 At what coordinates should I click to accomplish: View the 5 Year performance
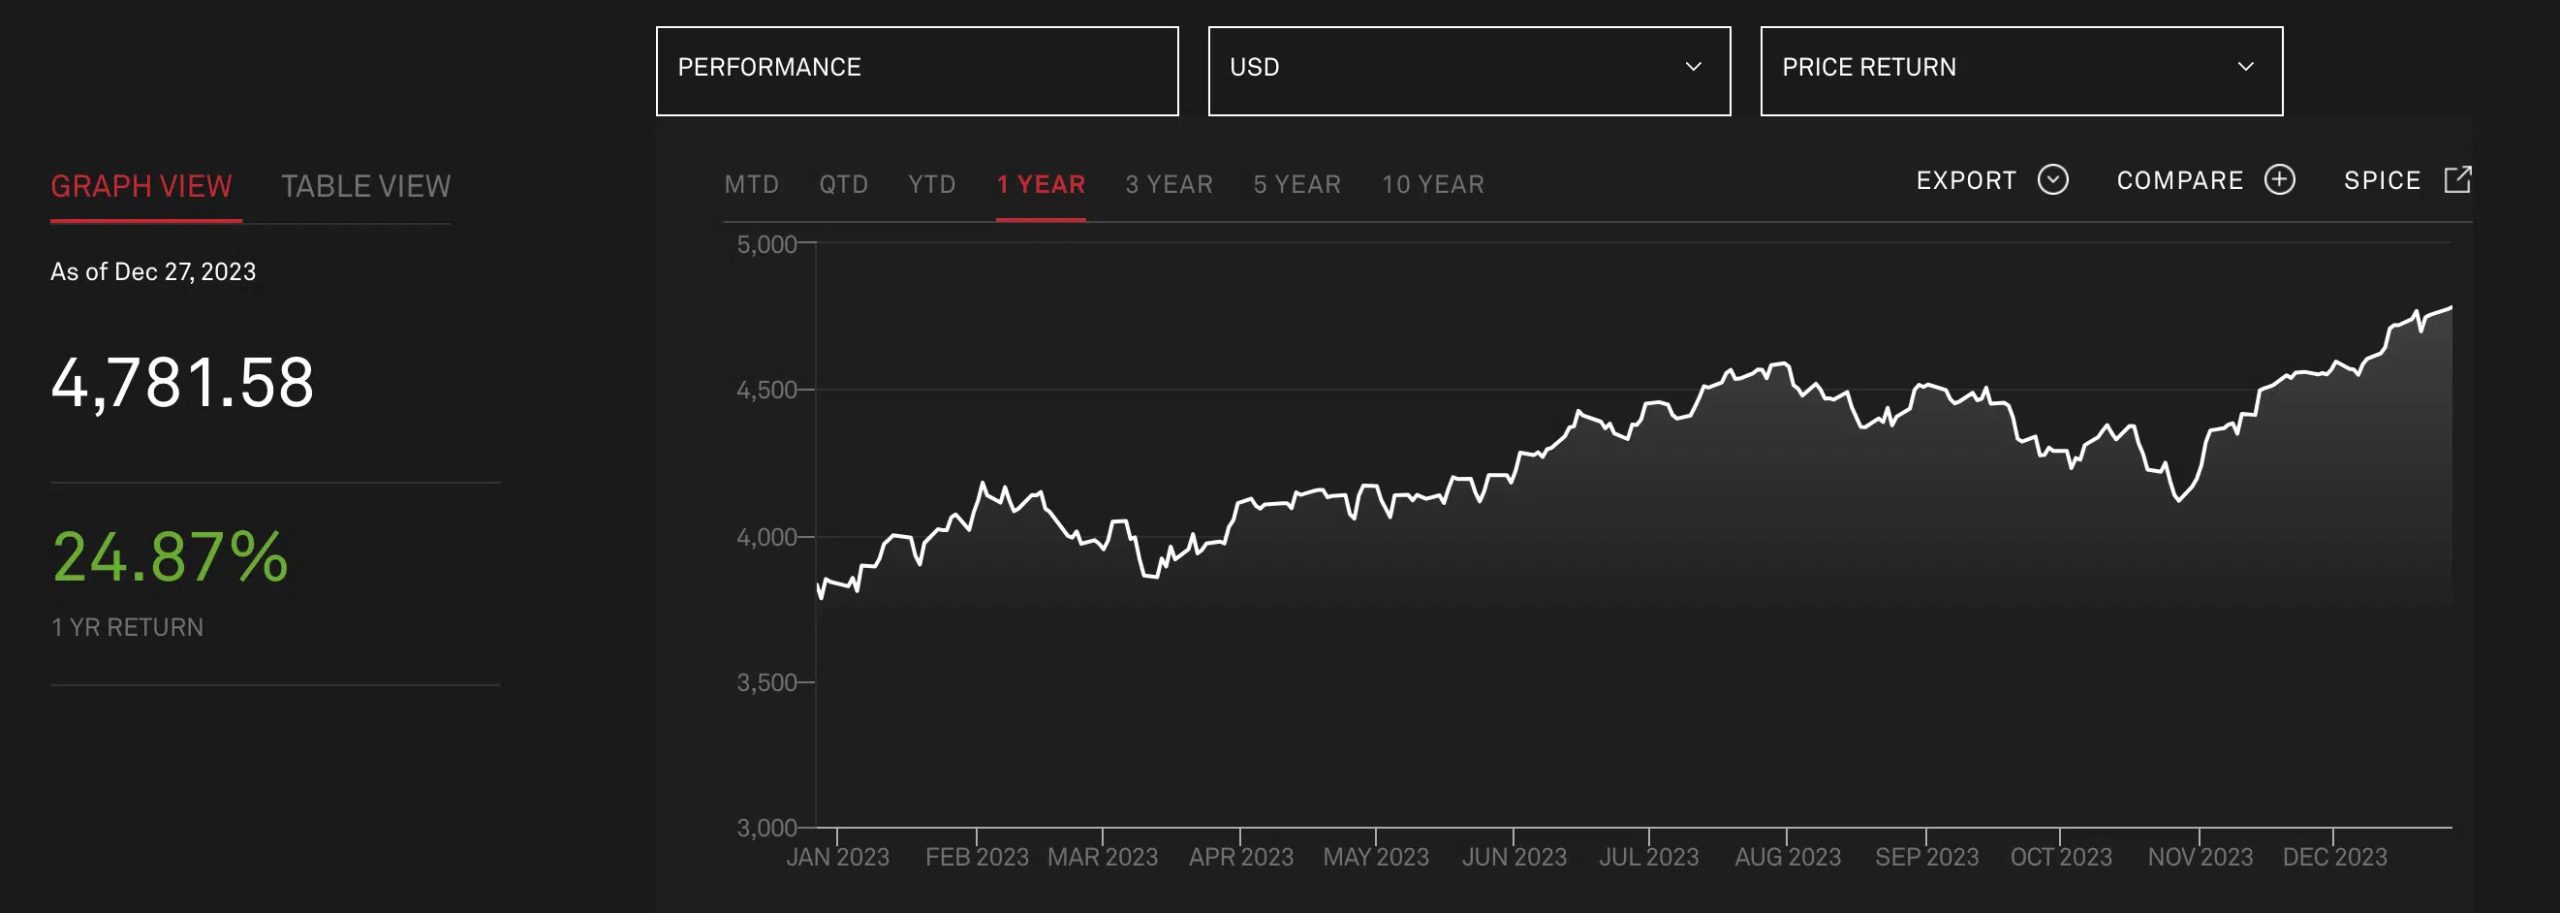pyautogui.click(x=1296, y=185)
